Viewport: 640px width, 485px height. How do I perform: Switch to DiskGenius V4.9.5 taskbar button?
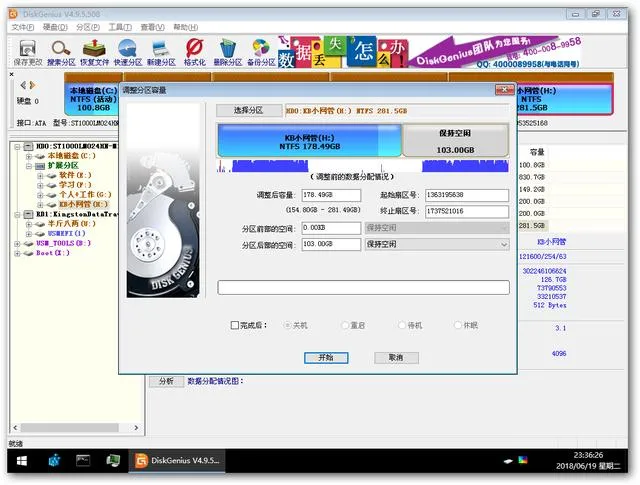coord(177,461)
